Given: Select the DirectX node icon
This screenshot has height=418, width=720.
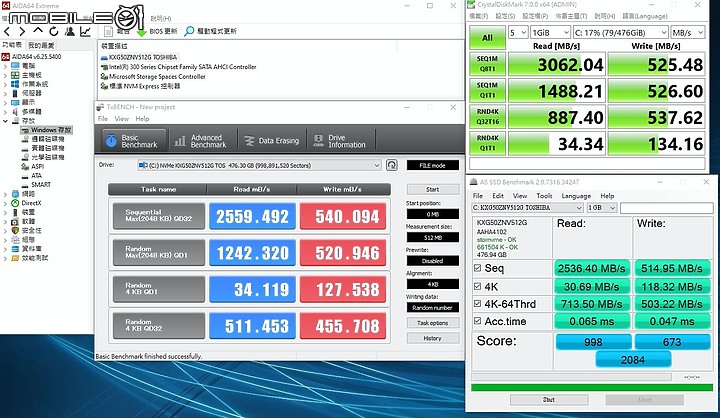Looking at the screenshot, I should coord(15,203).
